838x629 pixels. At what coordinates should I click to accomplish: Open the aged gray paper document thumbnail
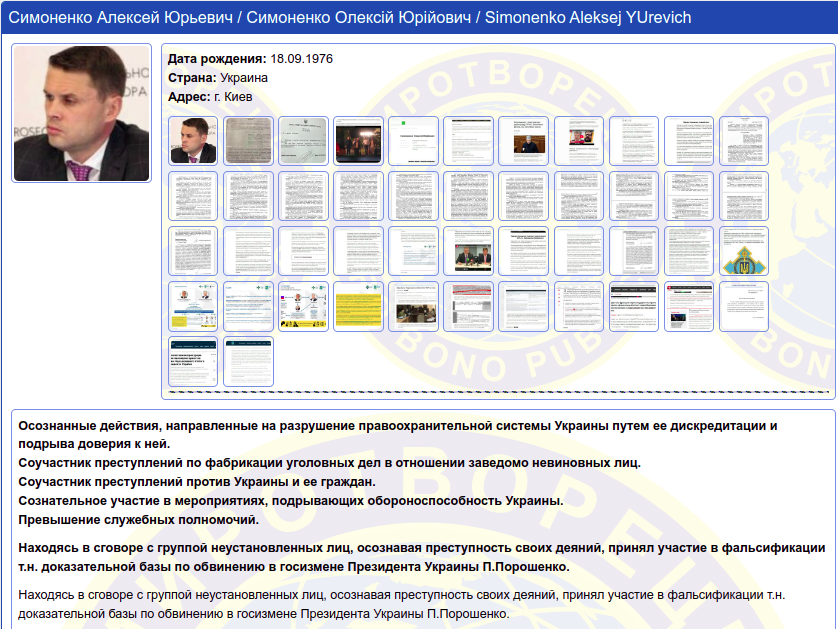[x=248, y=140]
